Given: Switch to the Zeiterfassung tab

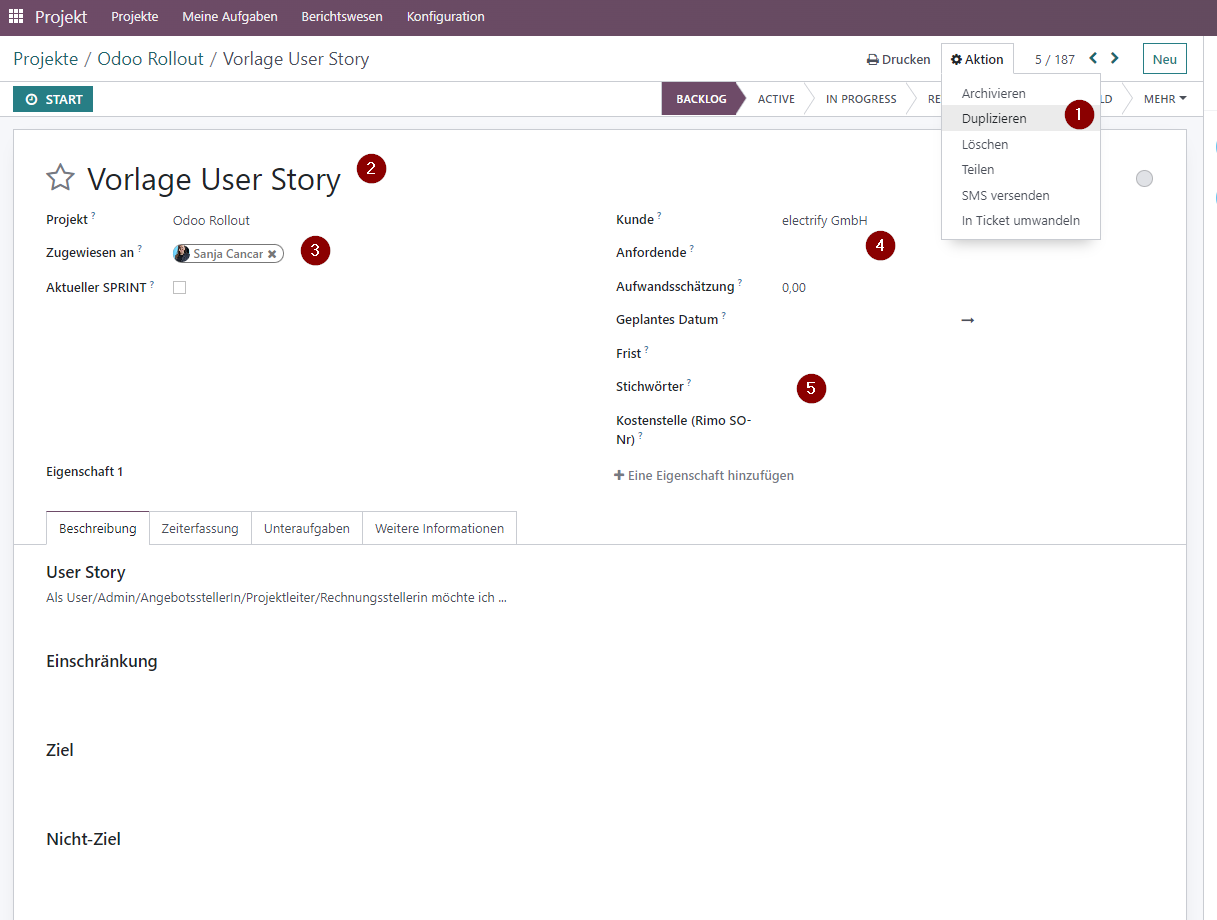Looking at the screenshot, I should [200, 528].
